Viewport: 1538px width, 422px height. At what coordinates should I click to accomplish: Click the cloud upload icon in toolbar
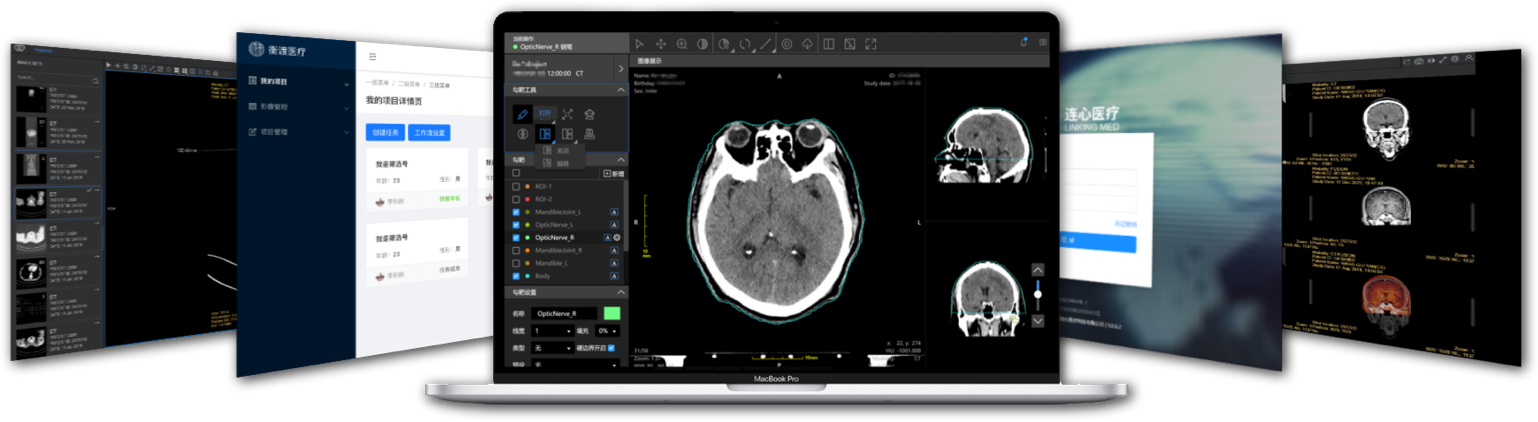click(x=807, y=44)
